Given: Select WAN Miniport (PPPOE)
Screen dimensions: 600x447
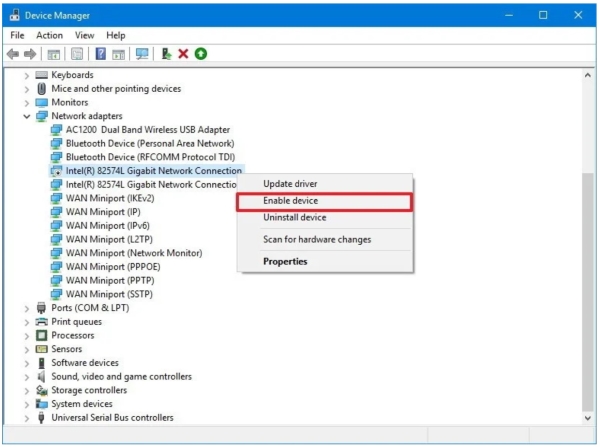Looking at the screenshot, I should click(113, 267).
